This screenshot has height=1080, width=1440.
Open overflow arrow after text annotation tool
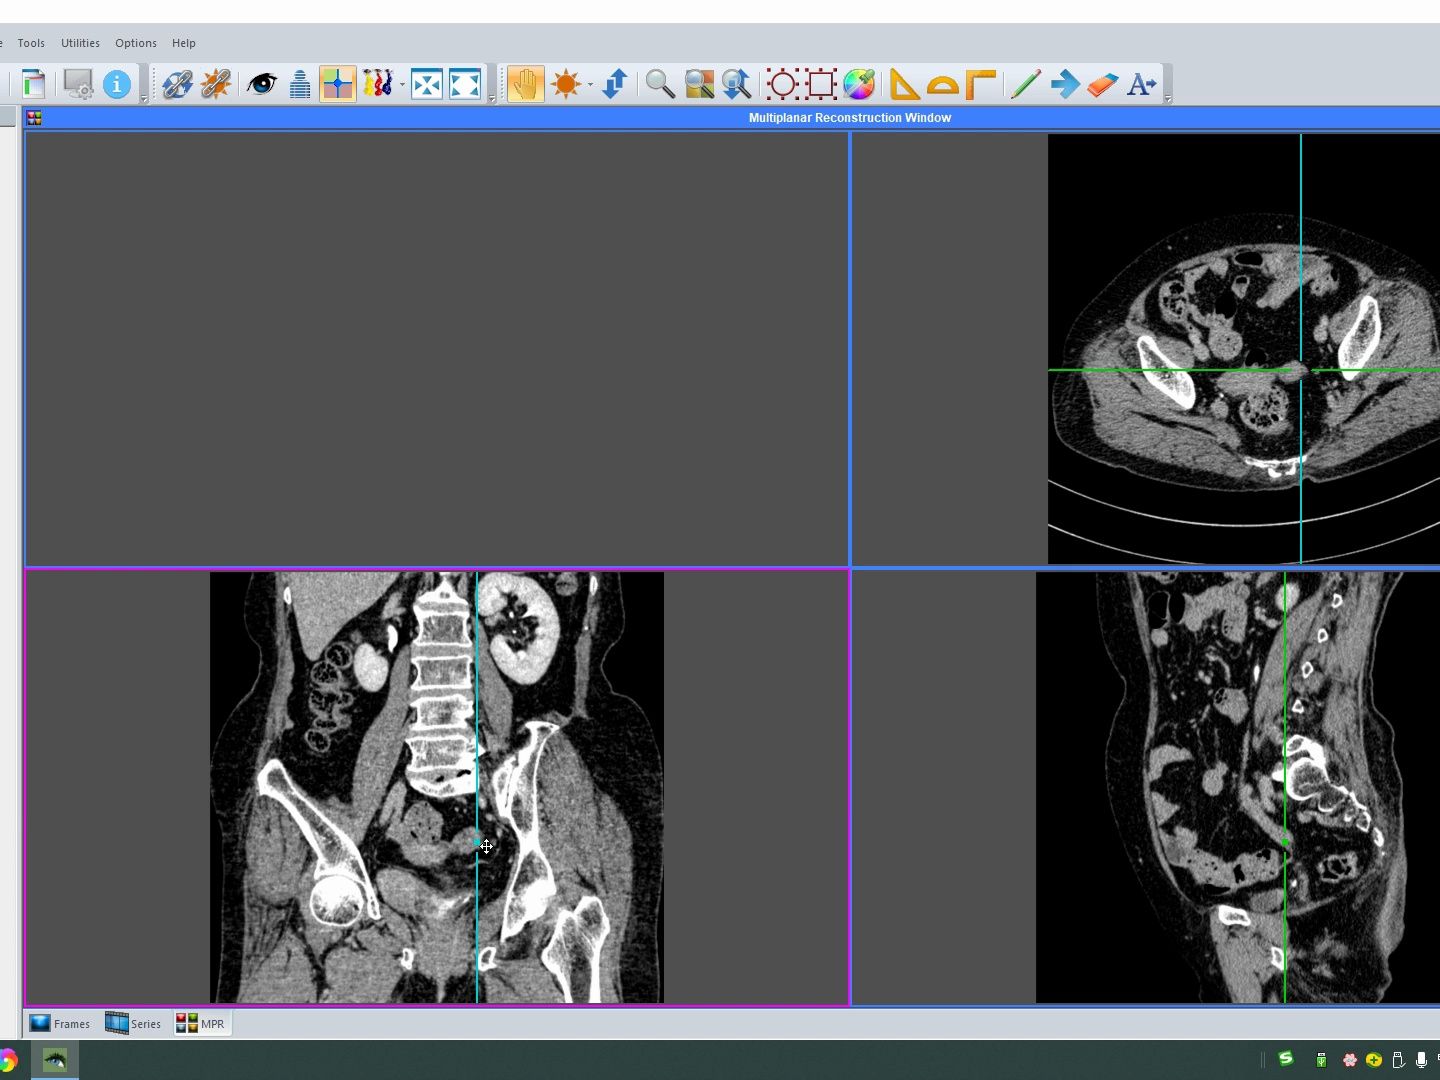click(1168, 98)
